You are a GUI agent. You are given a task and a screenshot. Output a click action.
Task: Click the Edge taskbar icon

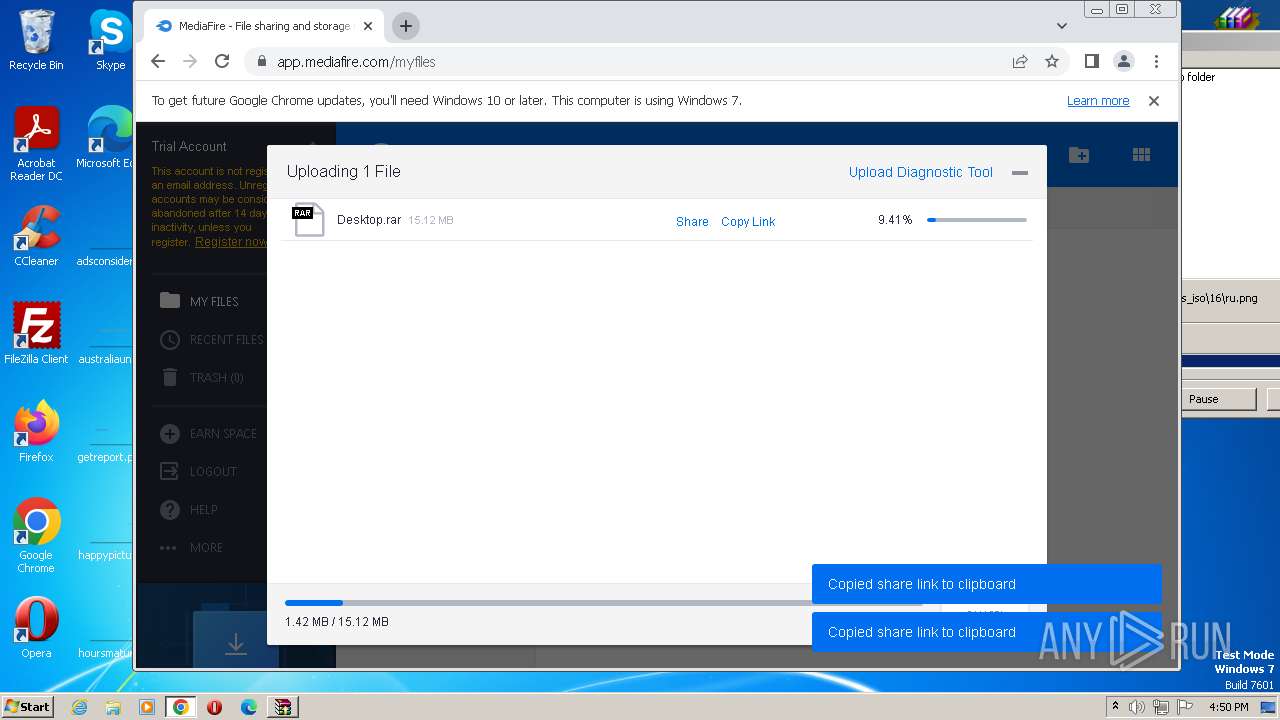[248, 707]
